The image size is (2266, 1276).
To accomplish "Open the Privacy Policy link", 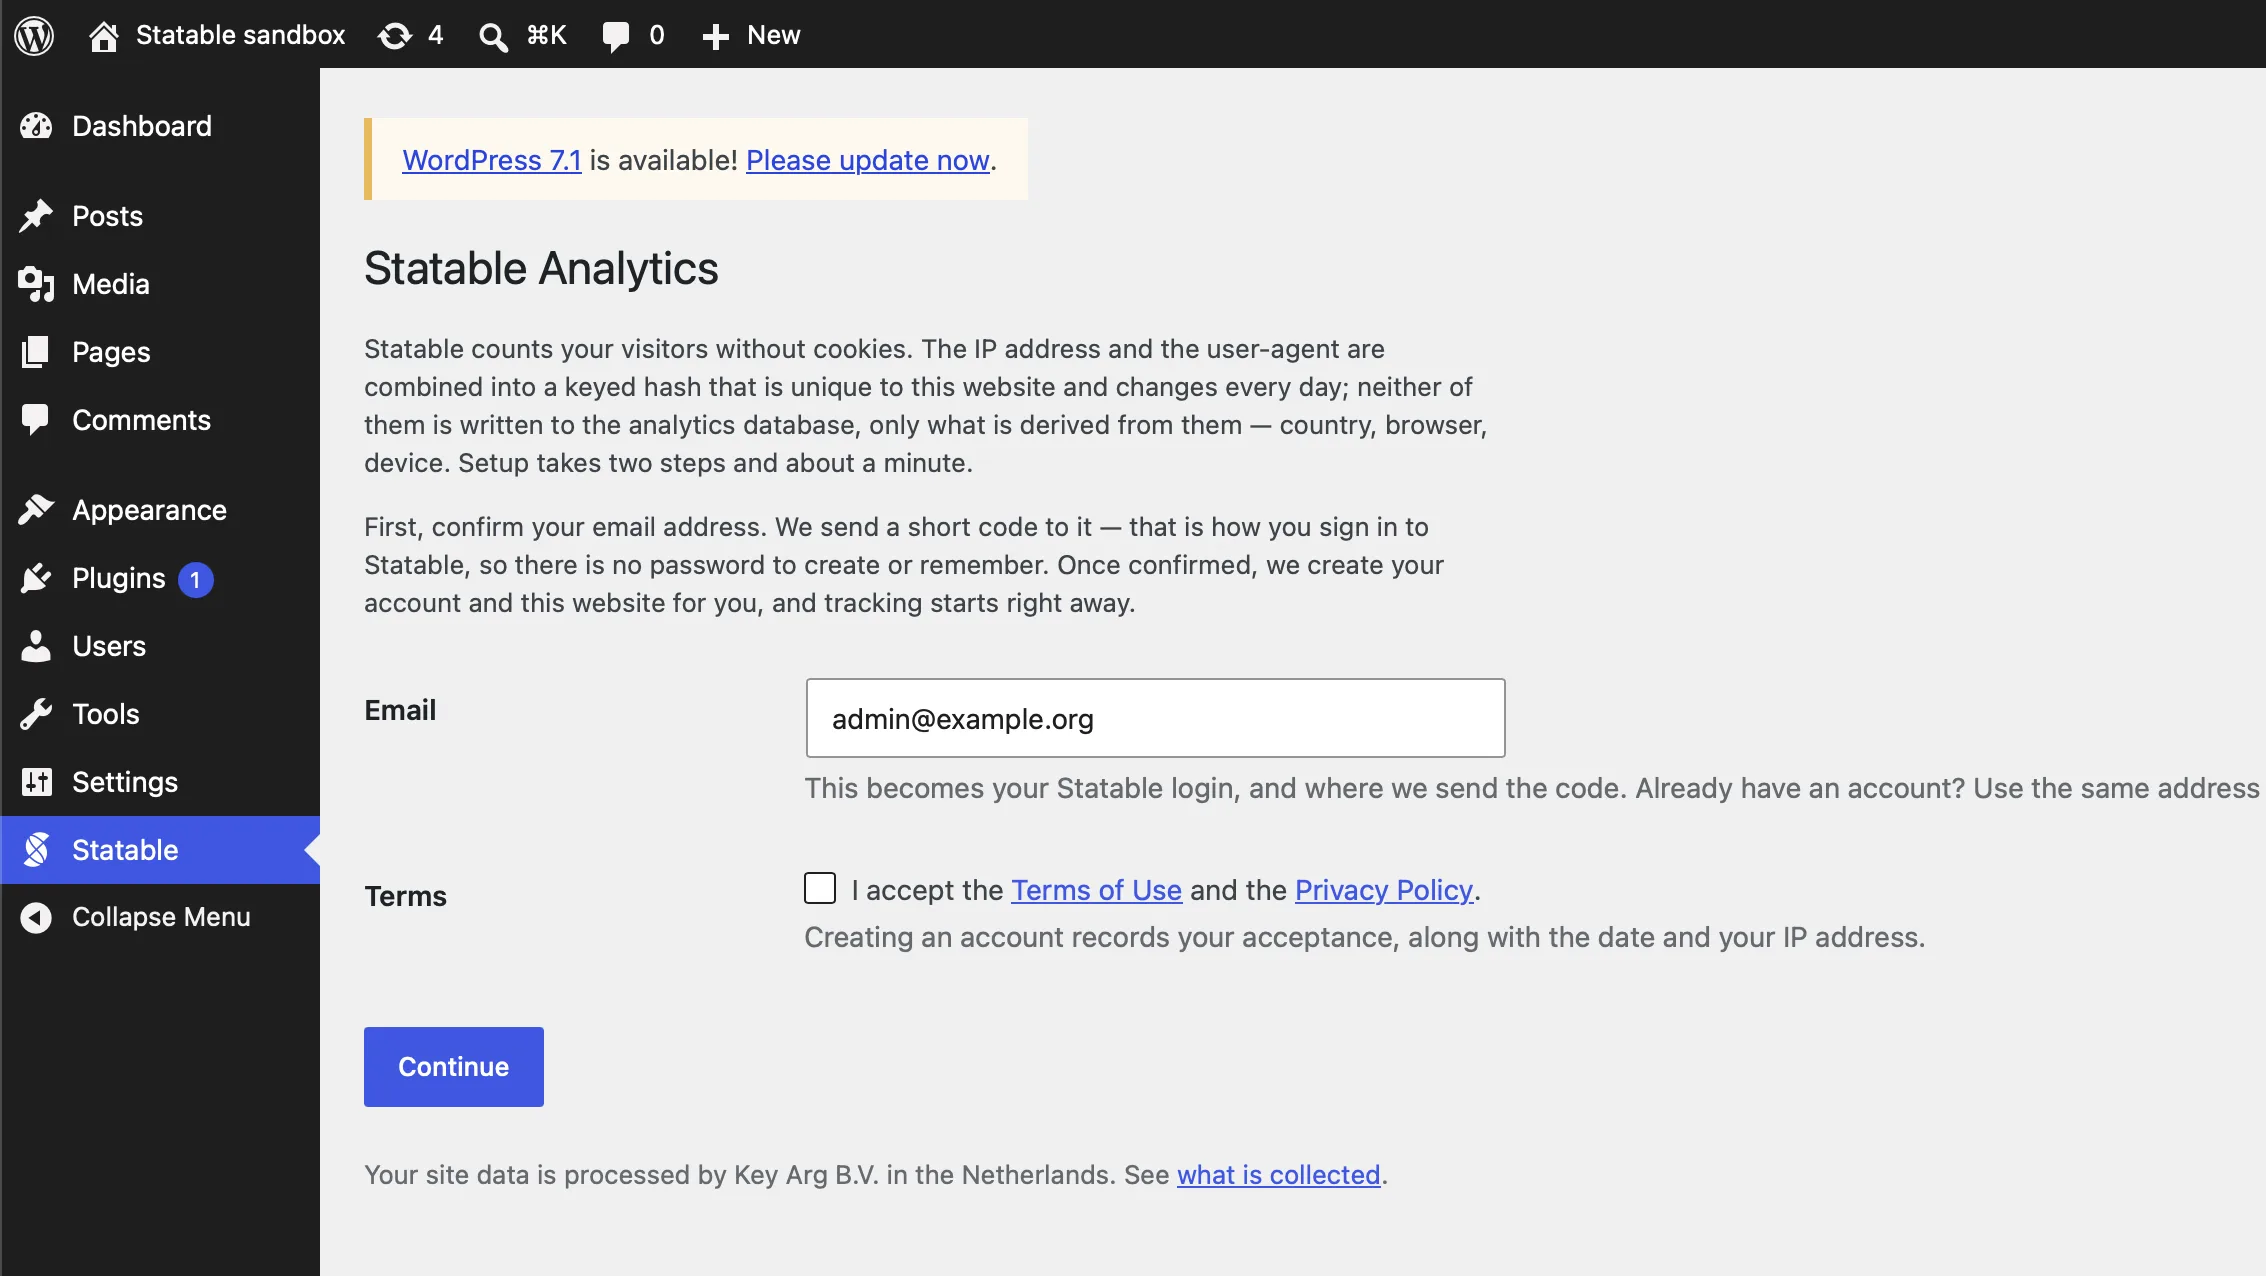I will (x=1384, y=890).
